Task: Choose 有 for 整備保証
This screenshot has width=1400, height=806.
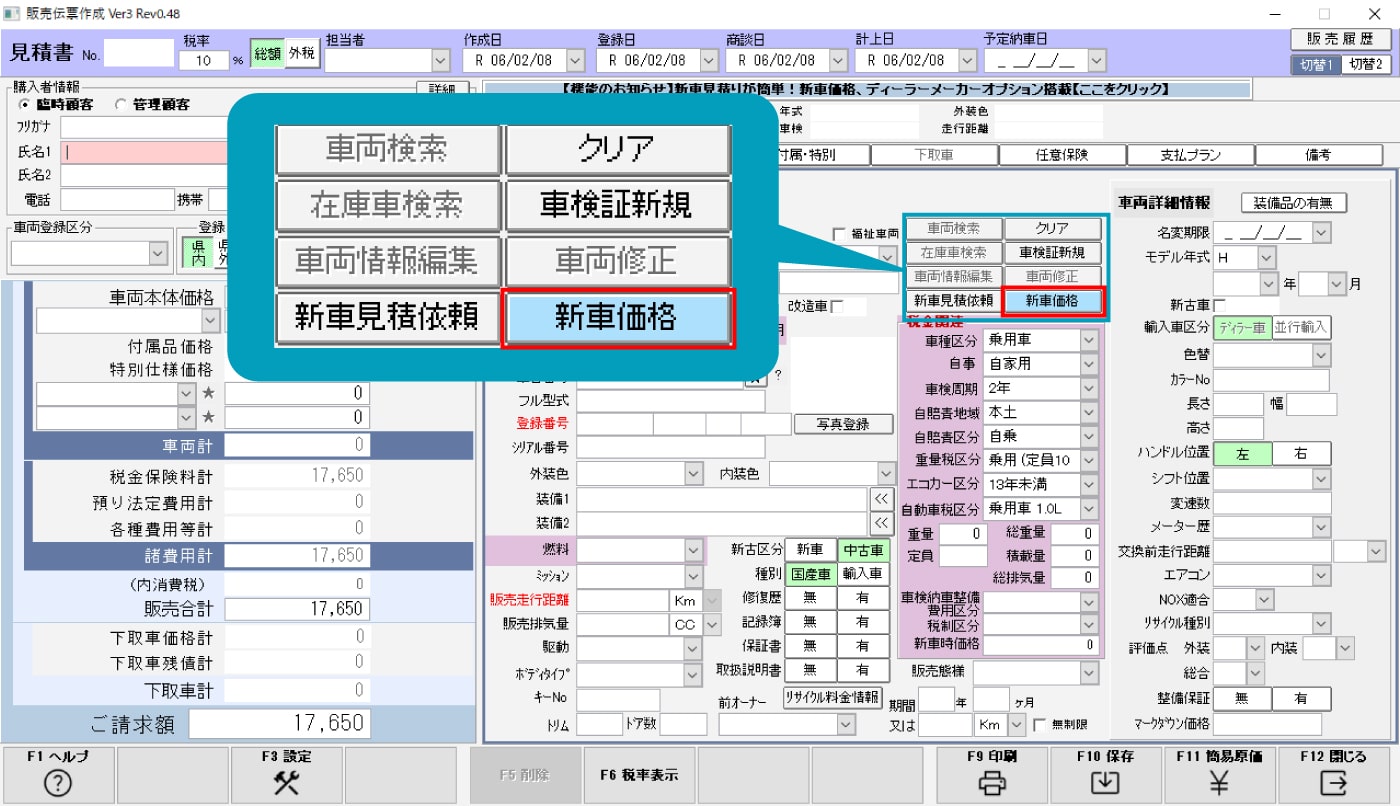Action: click(1301, 698)
